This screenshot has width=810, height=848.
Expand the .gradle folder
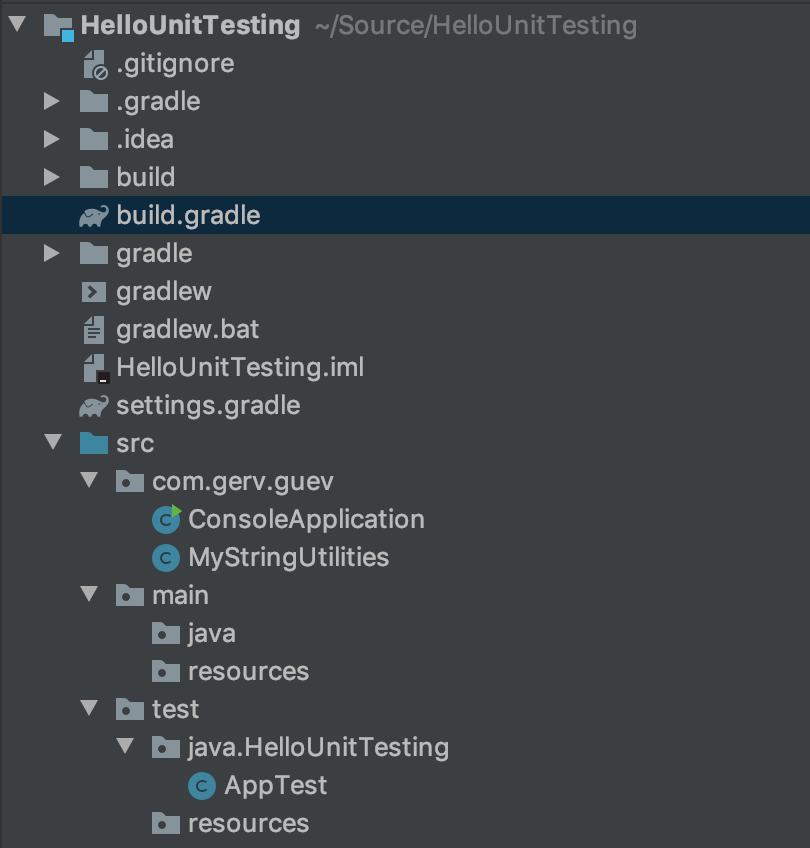51,101
